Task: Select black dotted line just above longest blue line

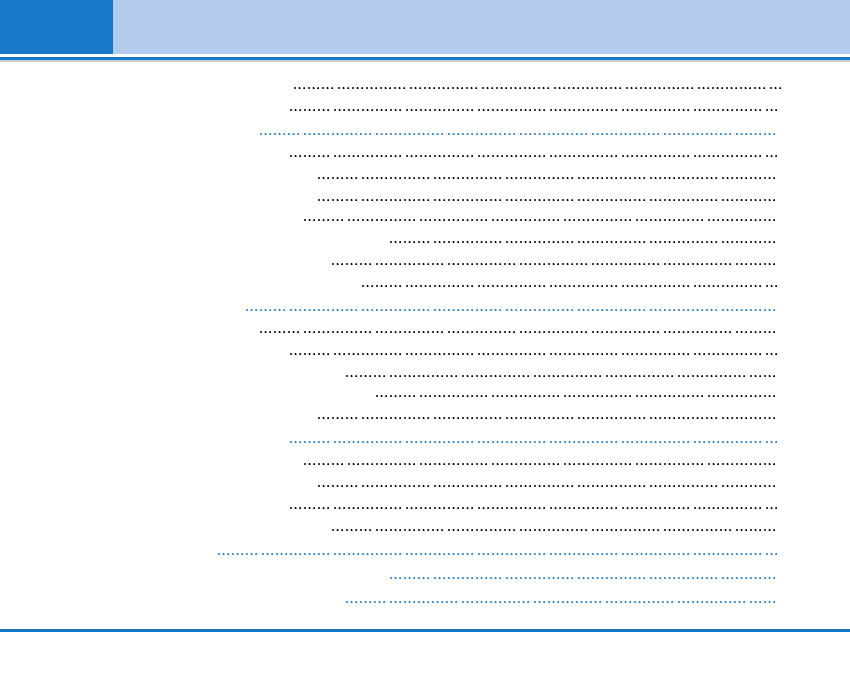Action: [553, 529]
